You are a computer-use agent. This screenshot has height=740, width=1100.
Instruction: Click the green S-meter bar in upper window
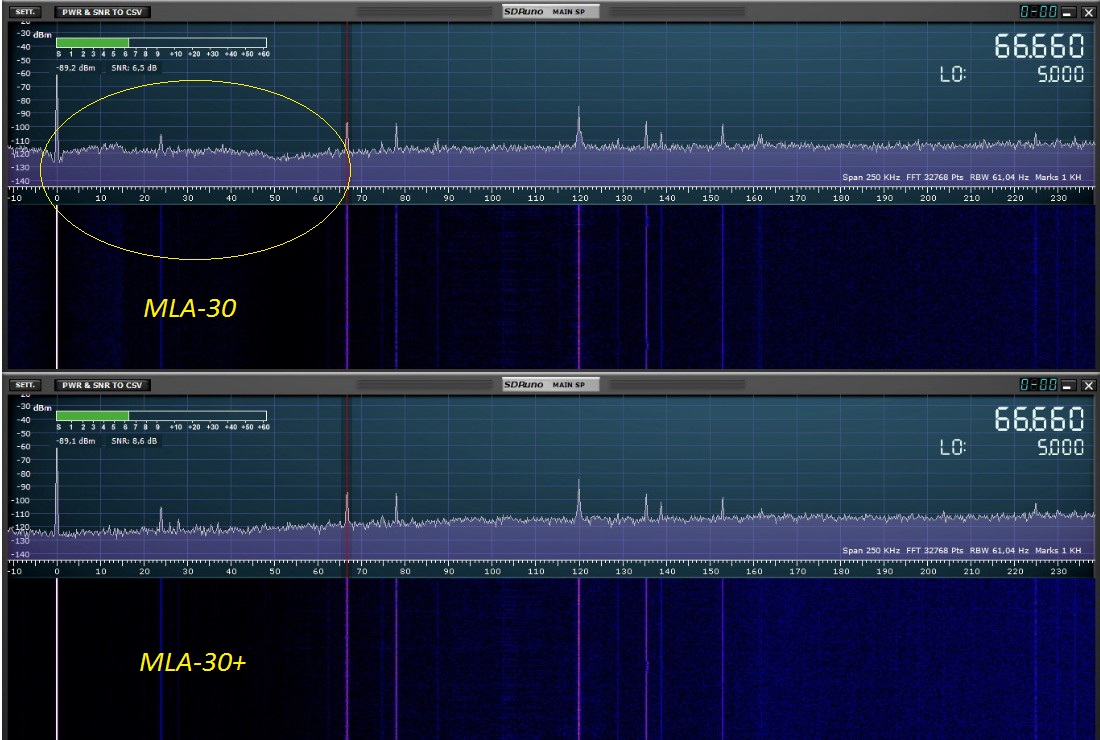[92, 43]
